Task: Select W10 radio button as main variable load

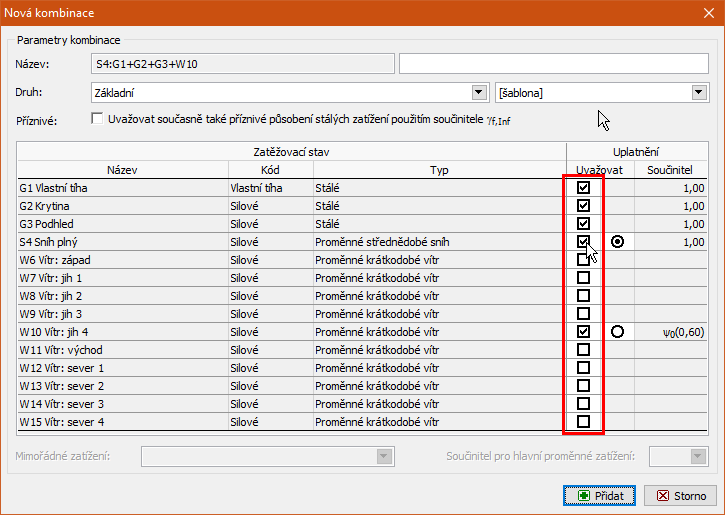Action: point(617,331)
